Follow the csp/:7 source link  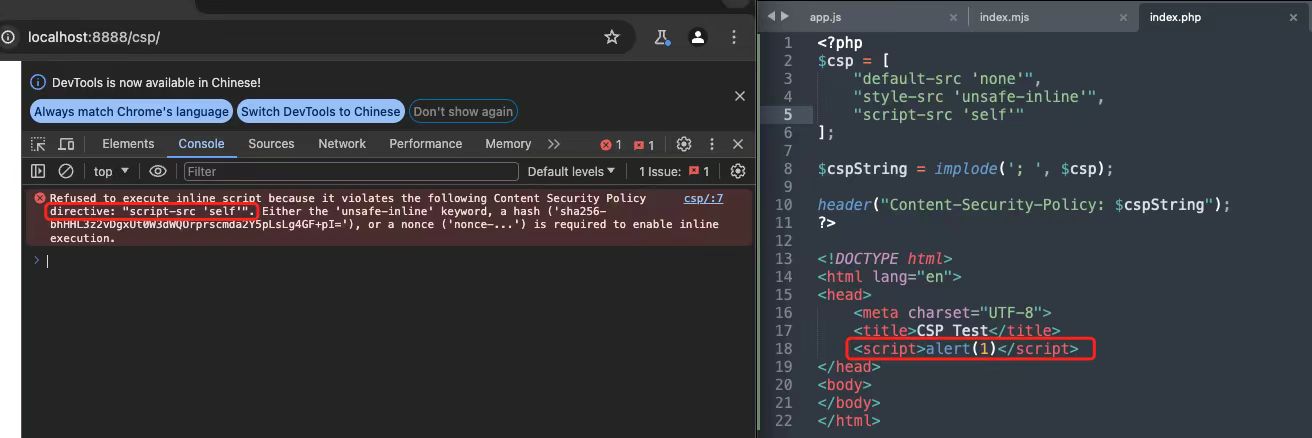click(x=703, y=199)
